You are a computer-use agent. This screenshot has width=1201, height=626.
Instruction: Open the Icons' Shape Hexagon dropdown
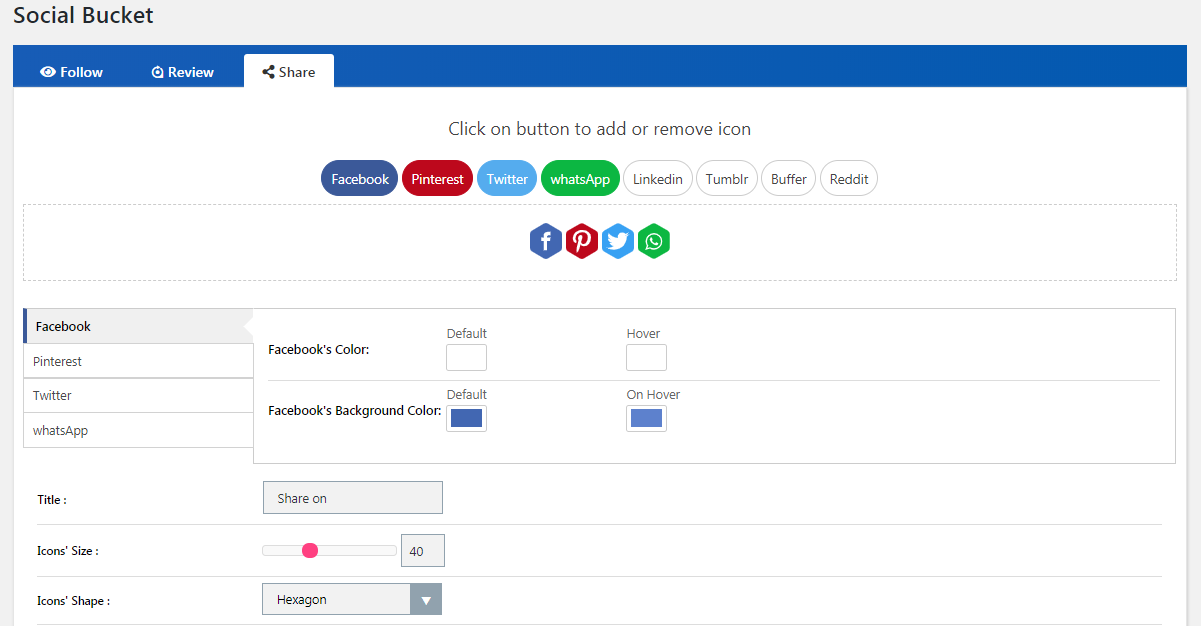(x=351, y=599)
